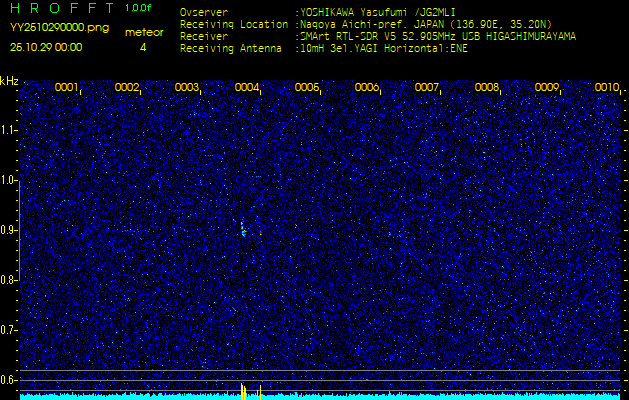Image resolution: width=629 pixels, height=400 pixels.
Task: Click time marker 0006
Action: (366, 87)
